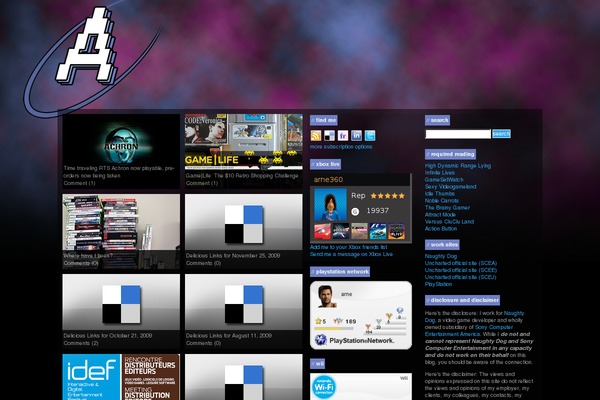Screen dimensions: 600x400
Task: Open Comments (2) under October 21 links
Action: tap(81, 343)
